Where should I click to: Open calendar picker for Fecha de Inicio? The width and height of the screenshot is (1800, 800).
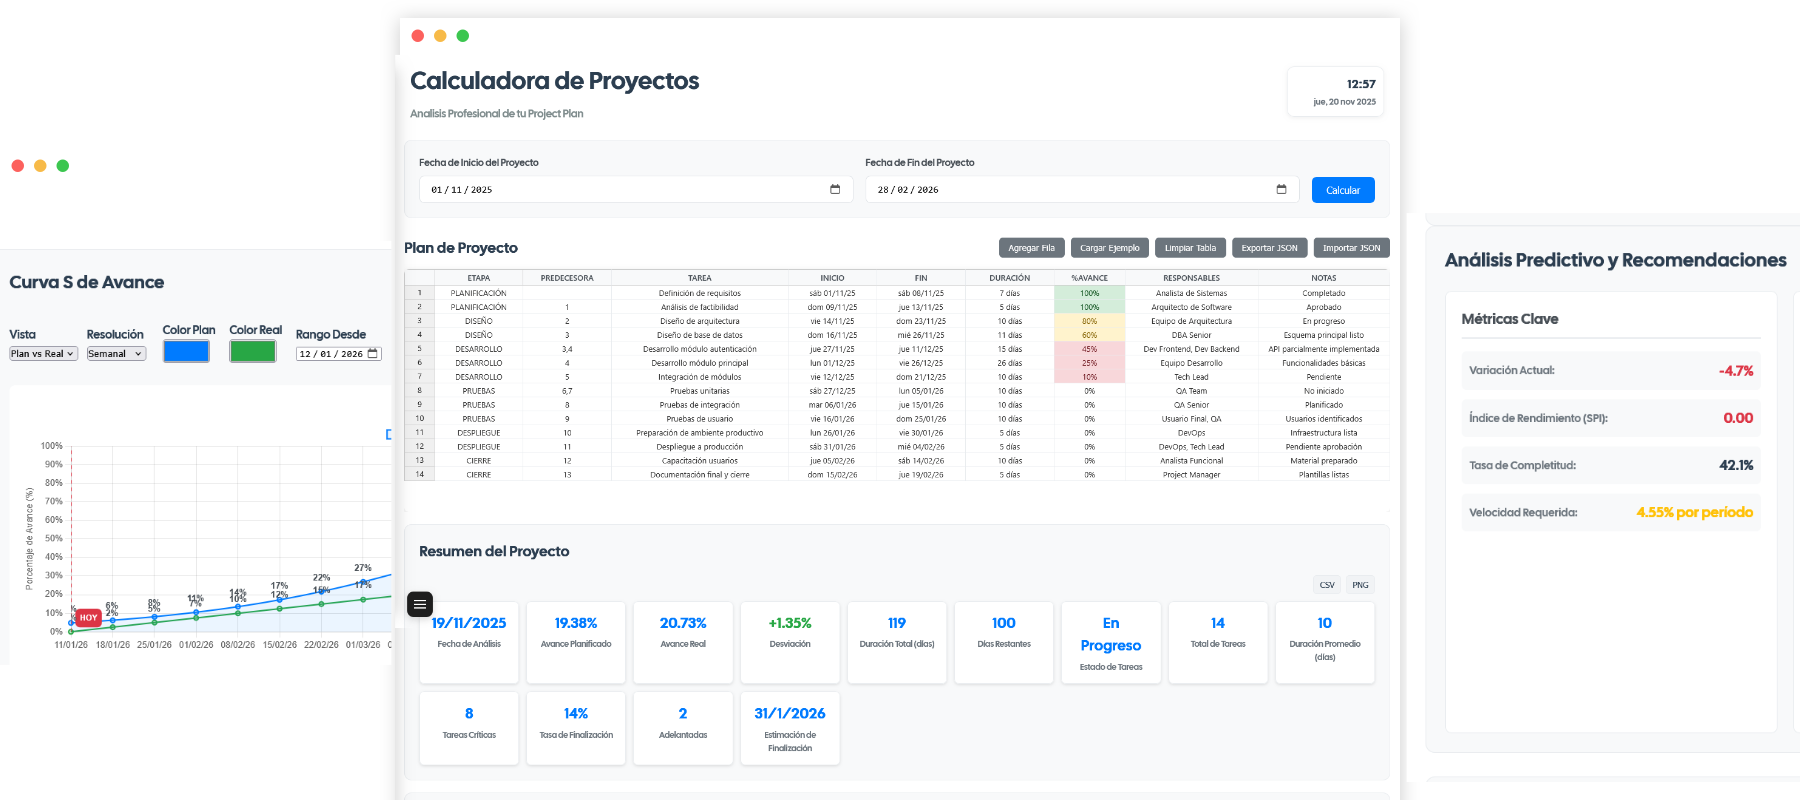835,190
